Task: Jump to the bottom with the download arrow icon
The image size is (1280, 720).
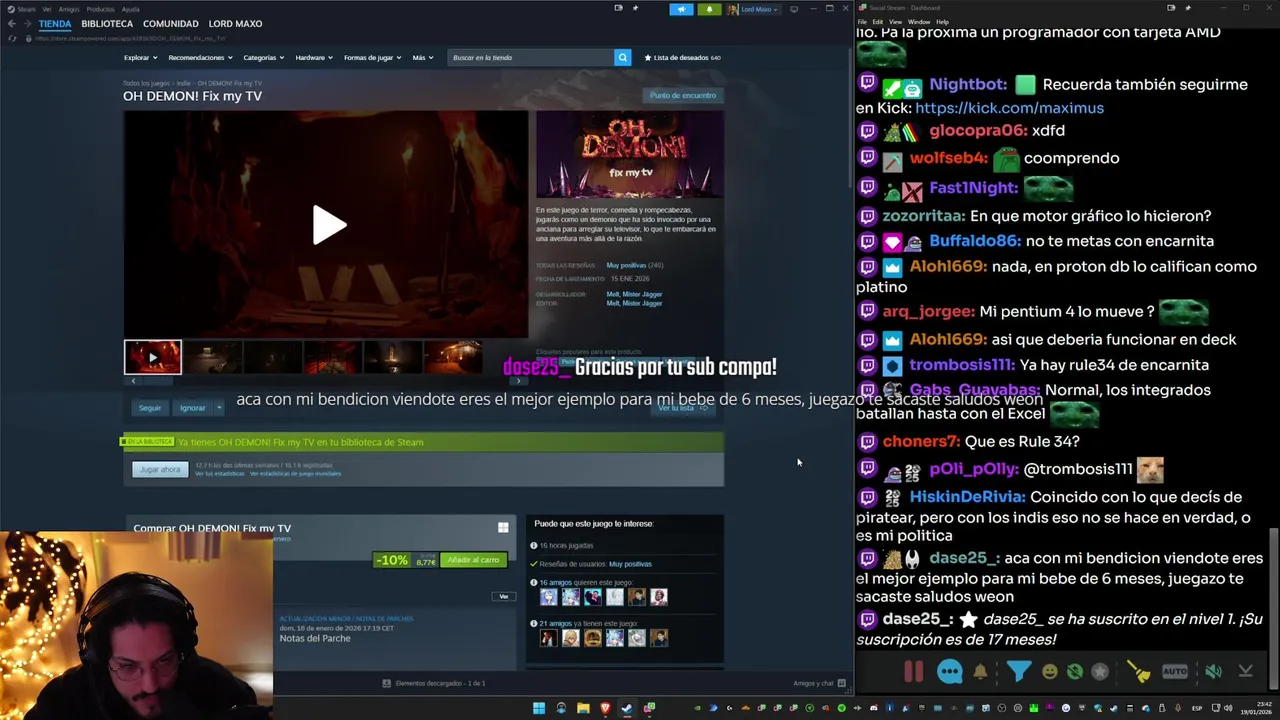Action: pyautogui.click(x=1245, y=672)
